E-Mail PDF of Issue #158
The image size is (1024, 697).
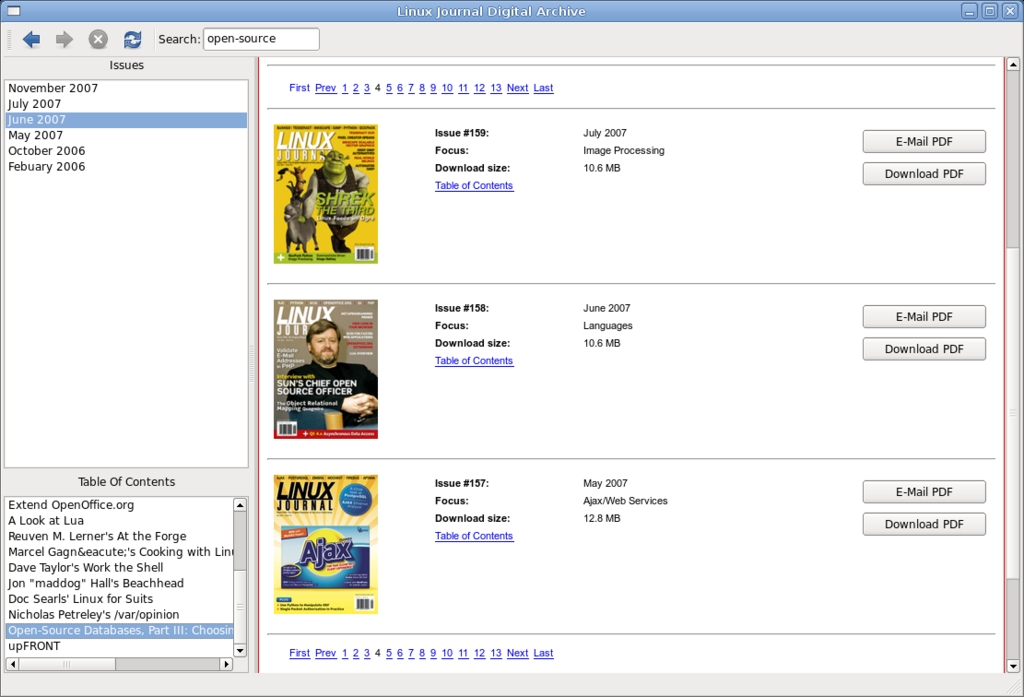tap(924, 317)
